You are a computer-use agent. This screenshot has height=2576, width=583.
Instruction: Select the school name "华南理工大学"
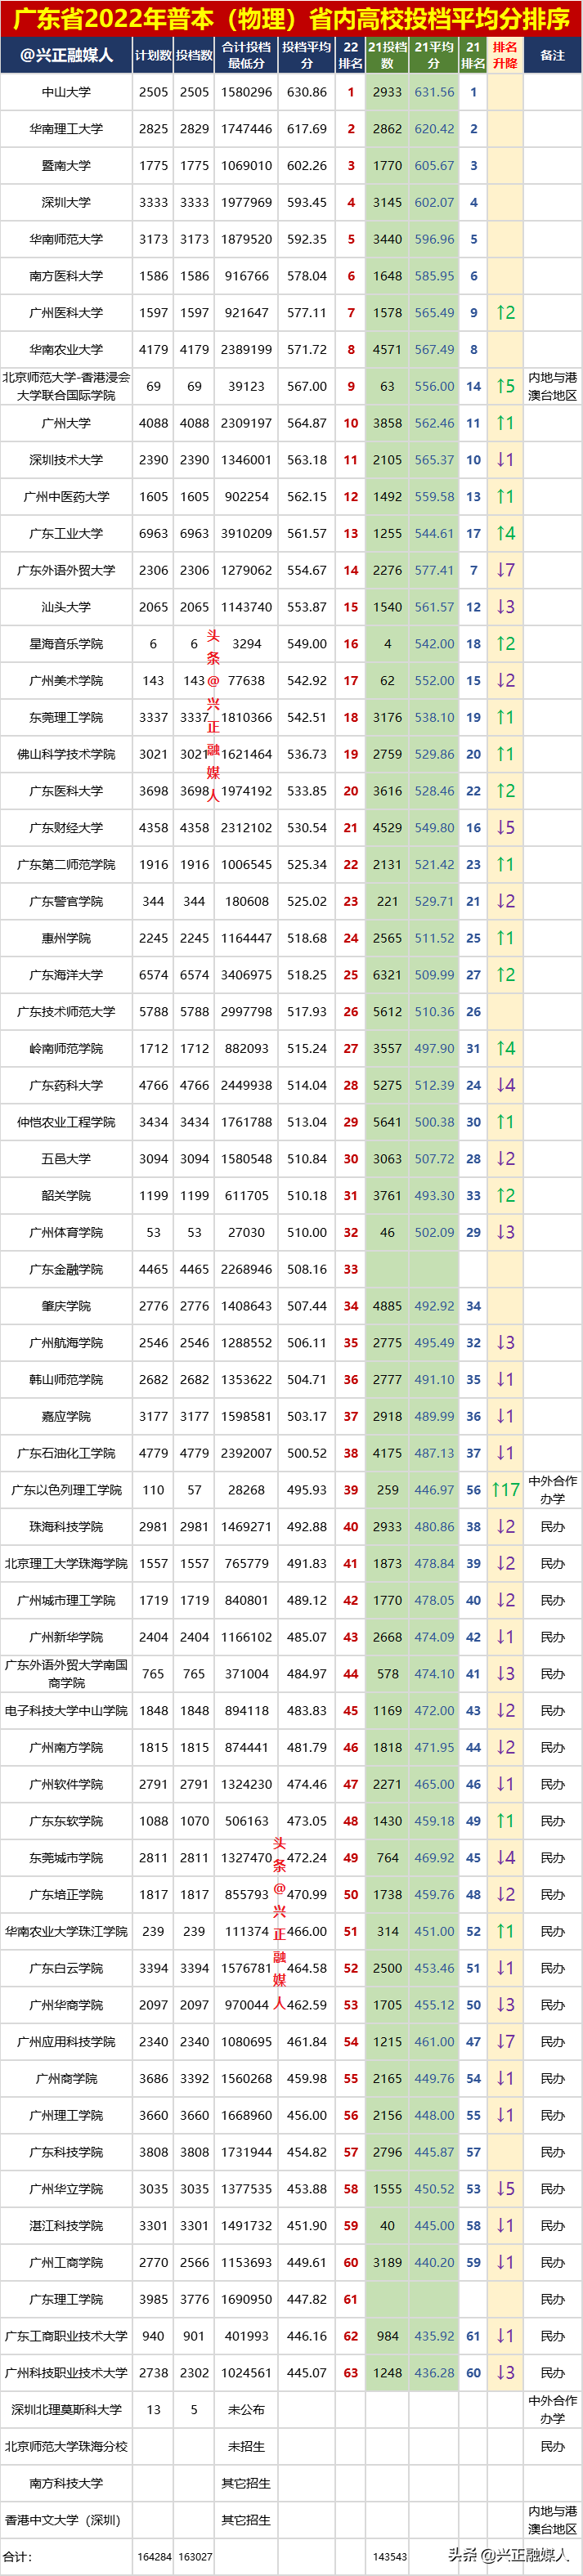click(x=66, y=129)
